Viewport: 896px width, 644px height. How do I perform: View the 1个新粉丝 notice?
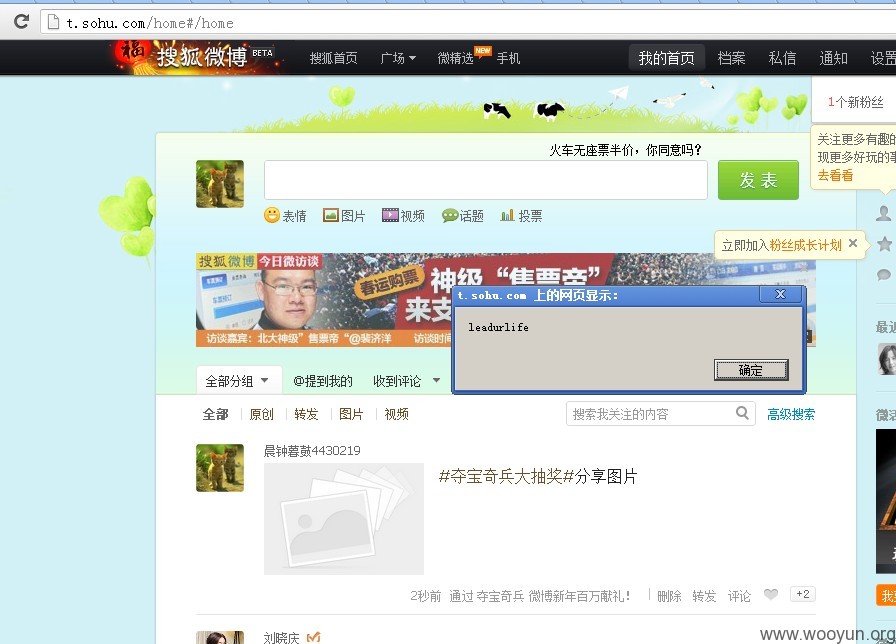(x=855, y=102)
